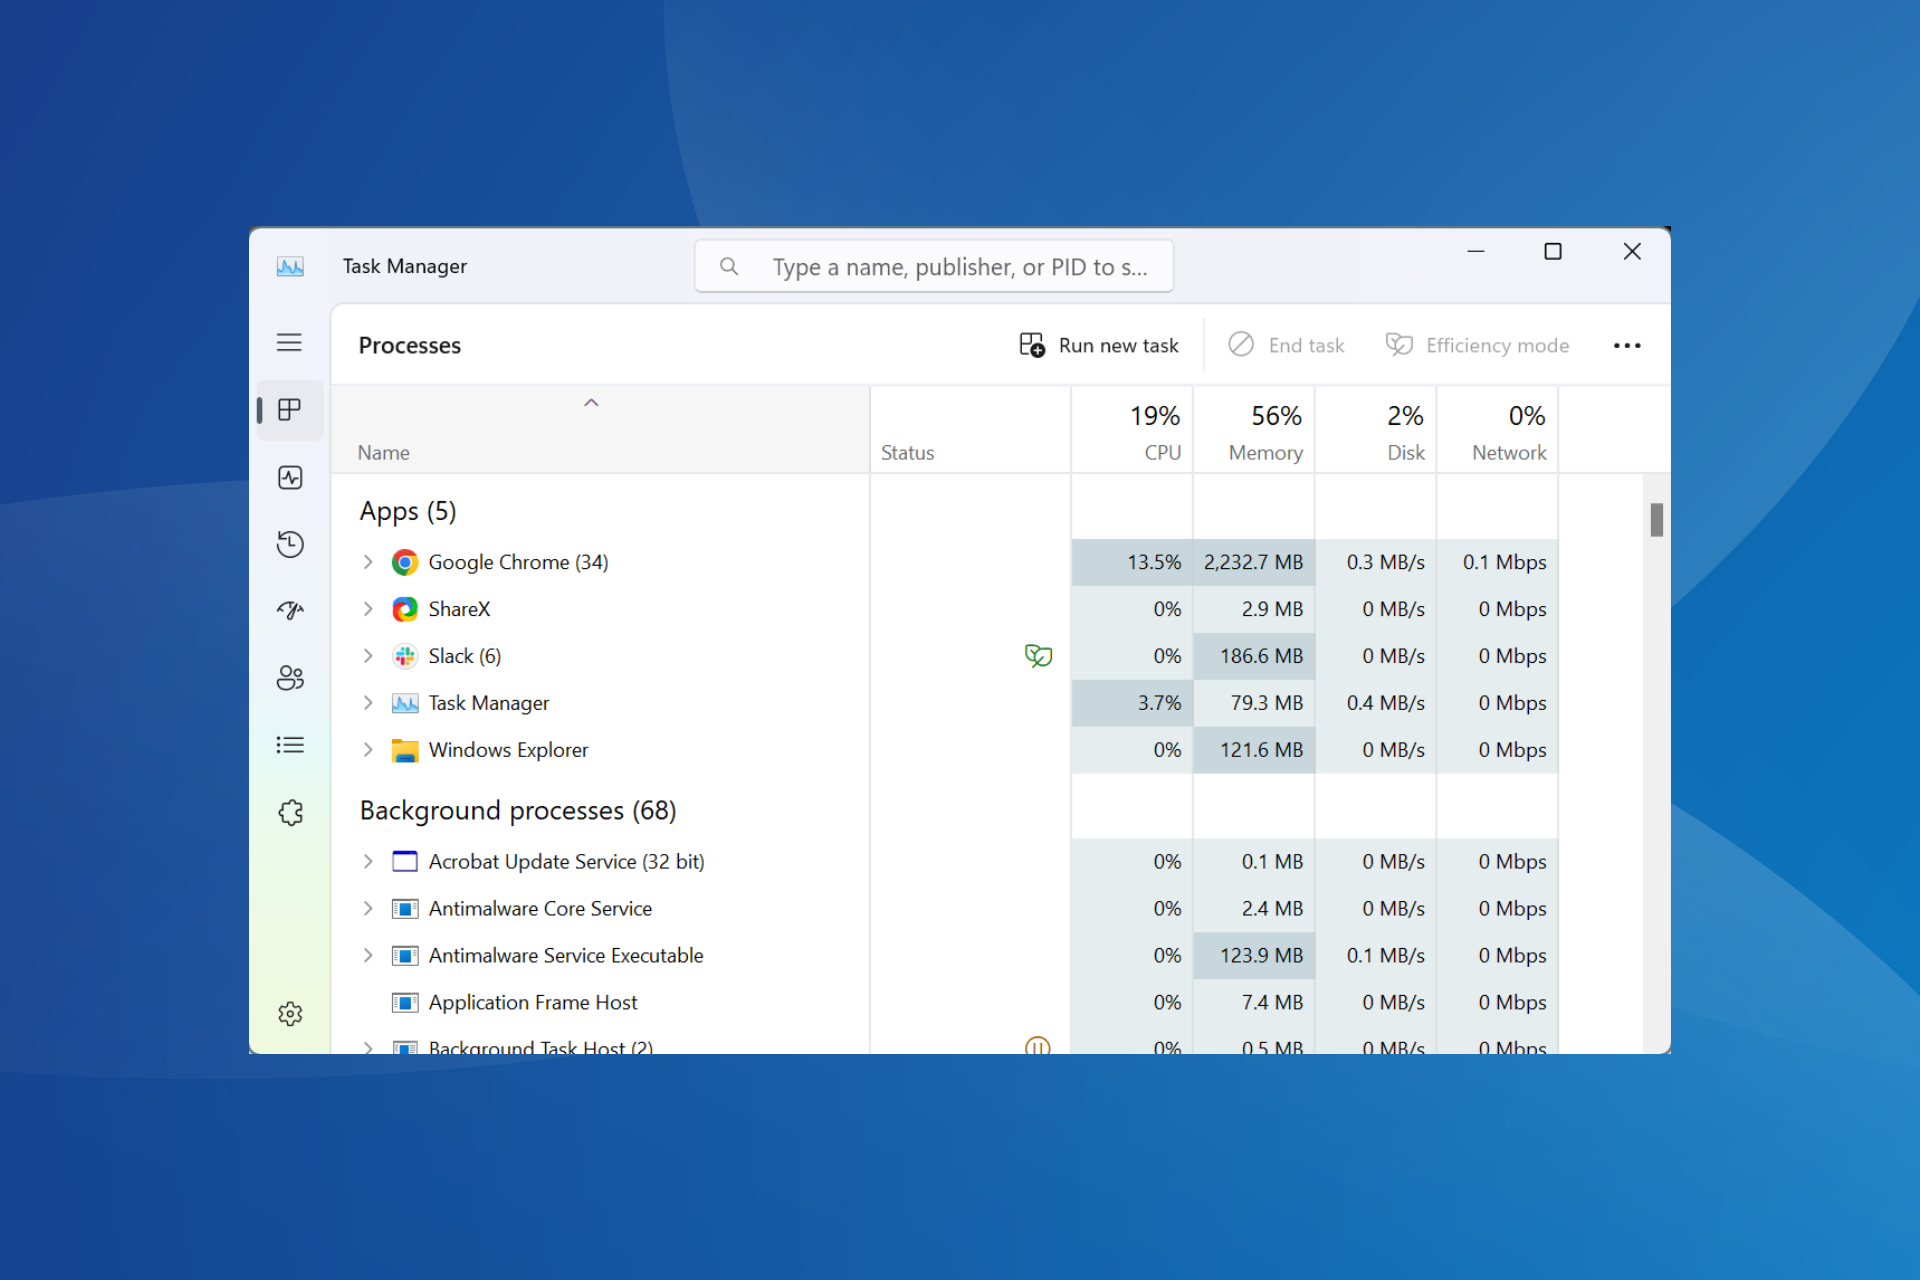The height and width of the screenshot is (1280, 1920).
Task: Expand the Windows Explorer process entry
Action: [x=368, y=750]
